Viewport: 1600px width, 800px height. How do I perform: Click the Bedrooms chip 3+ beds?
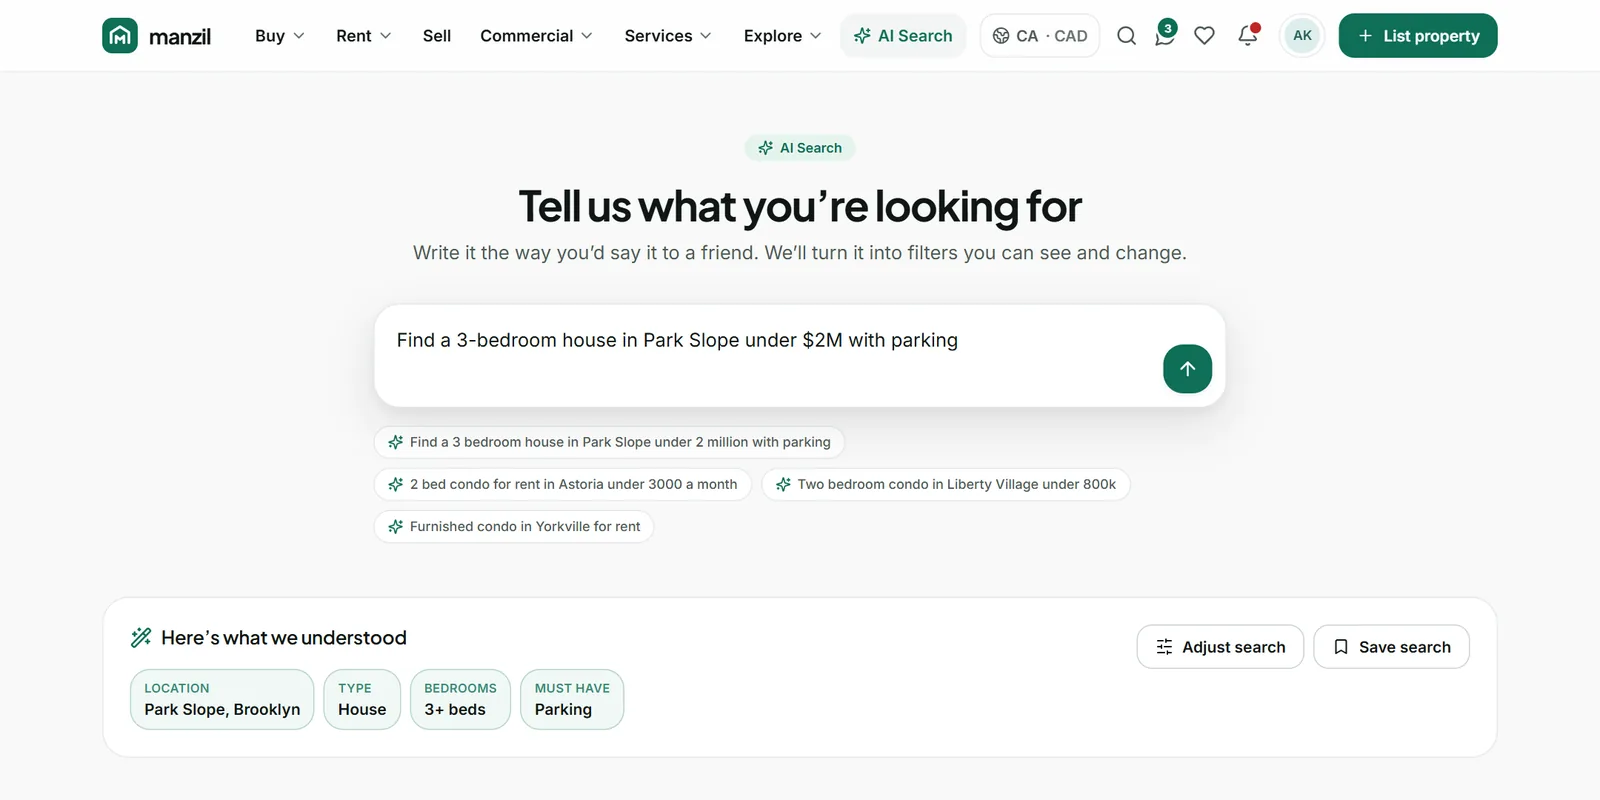[460, 700]
